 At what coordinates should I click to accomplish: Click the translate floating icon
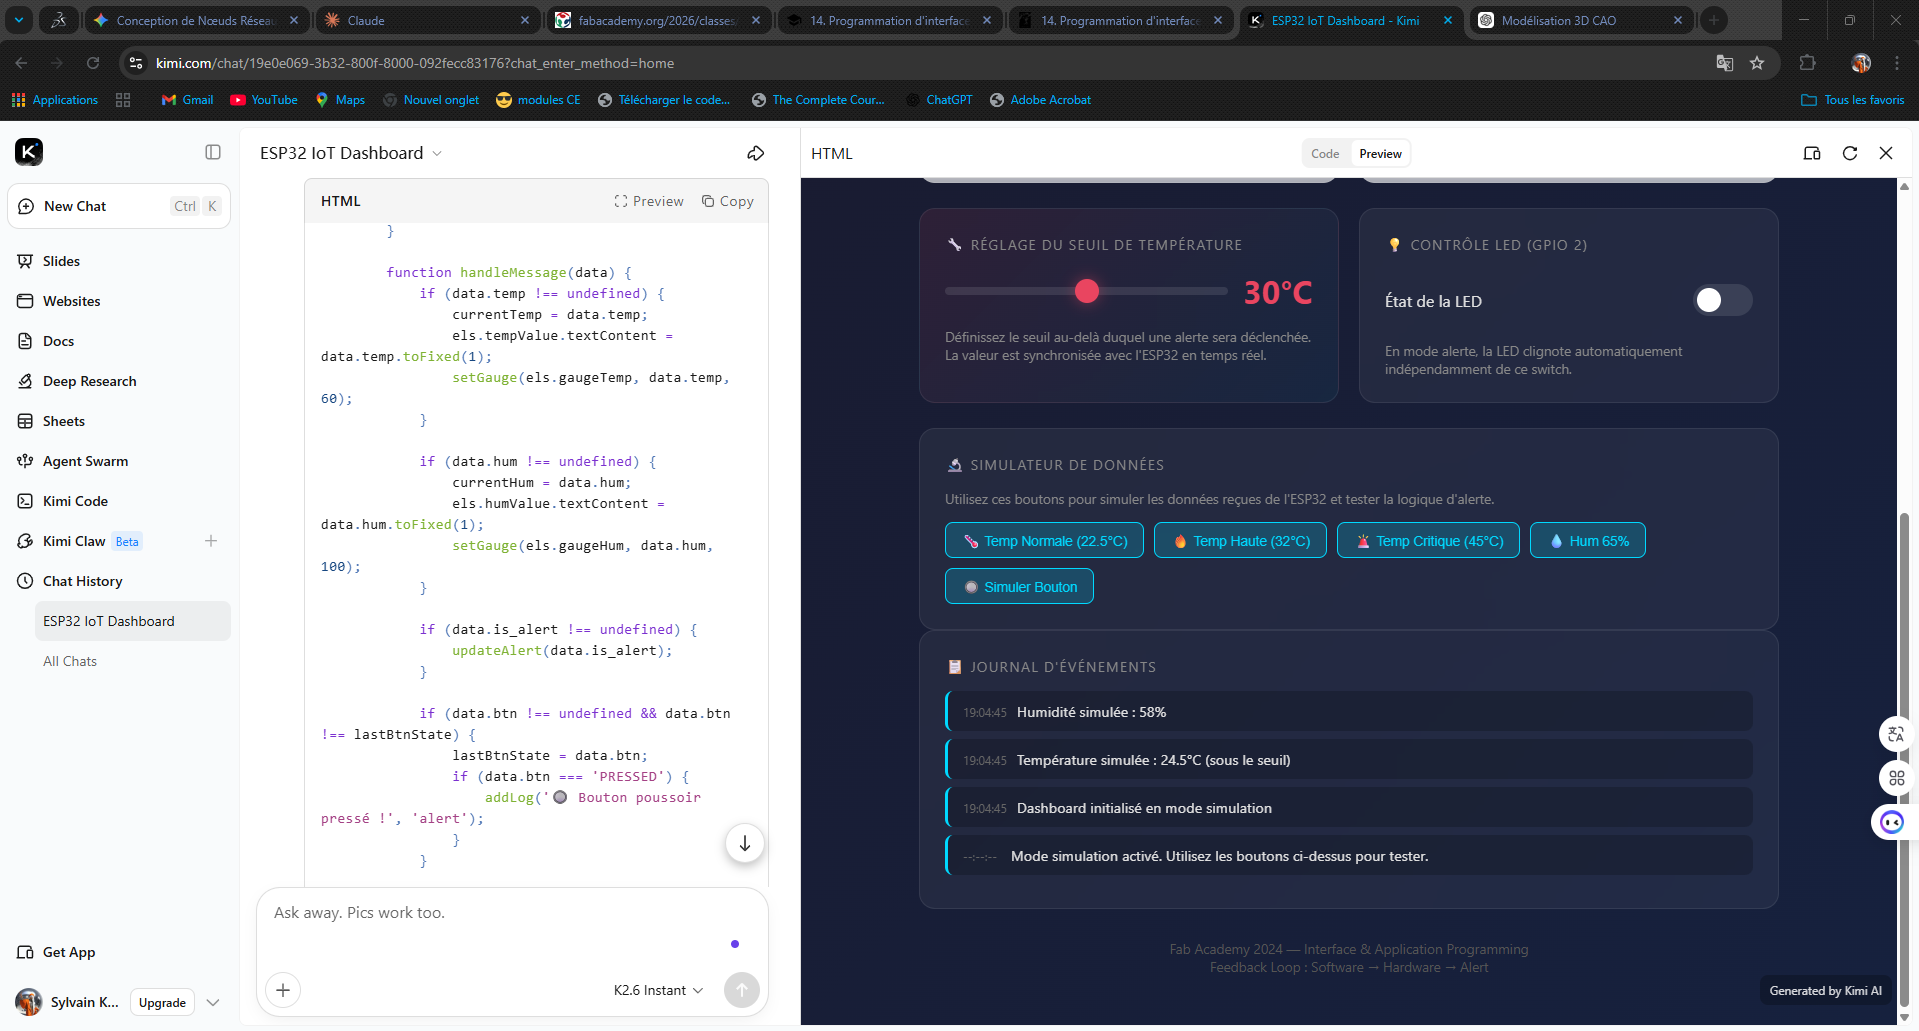pos(1896,734)
